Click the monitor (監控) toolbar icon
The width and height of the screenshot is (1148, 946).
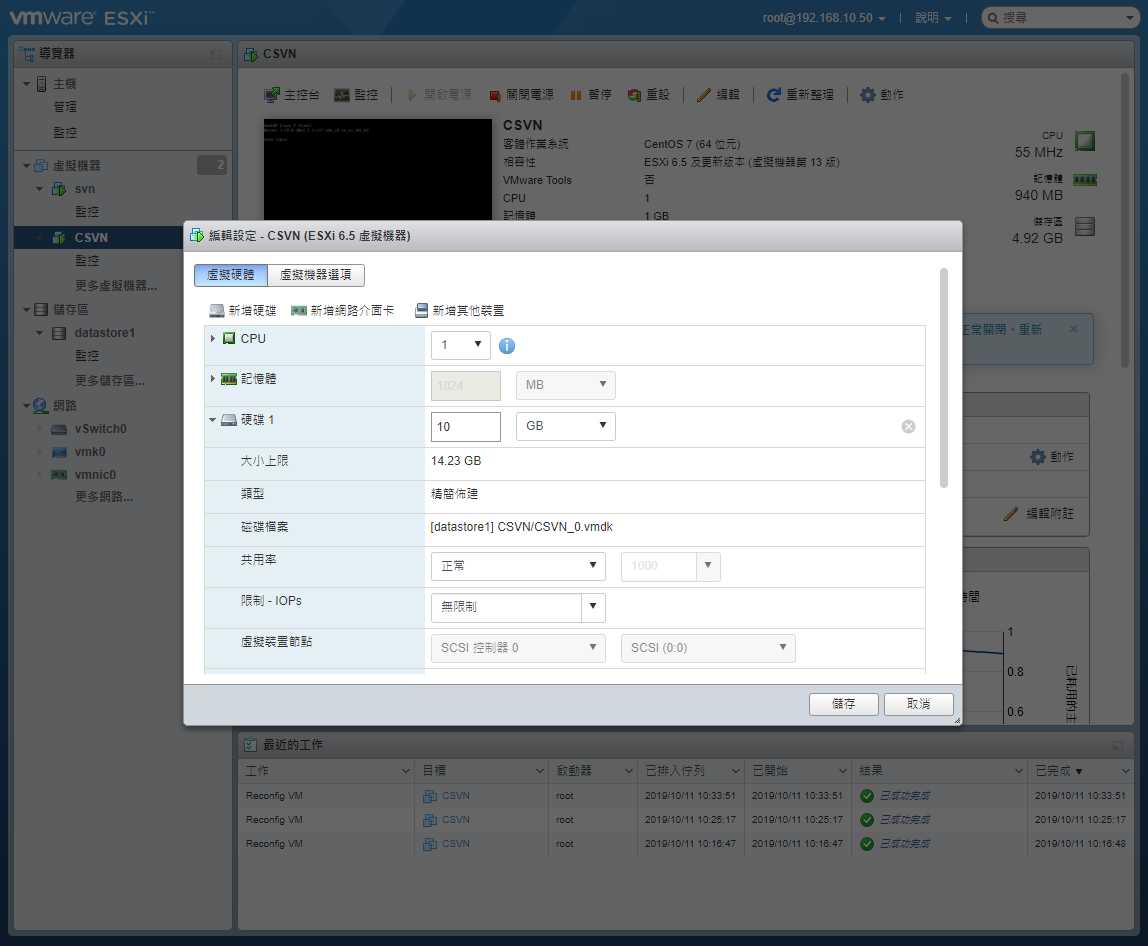coord(342,94)
